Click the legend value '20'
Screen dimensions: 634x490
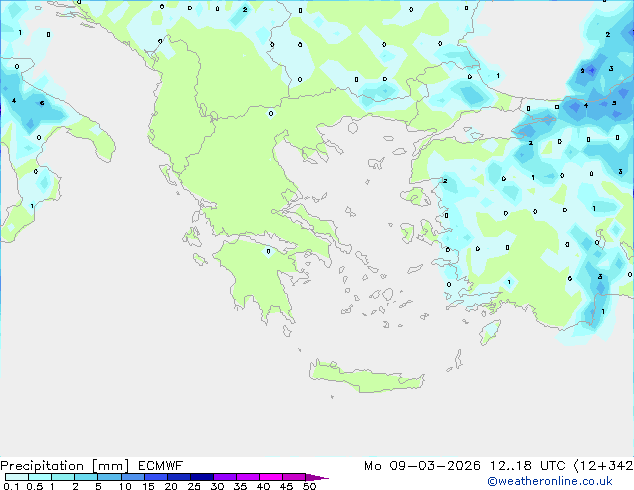tap(171, 486)
